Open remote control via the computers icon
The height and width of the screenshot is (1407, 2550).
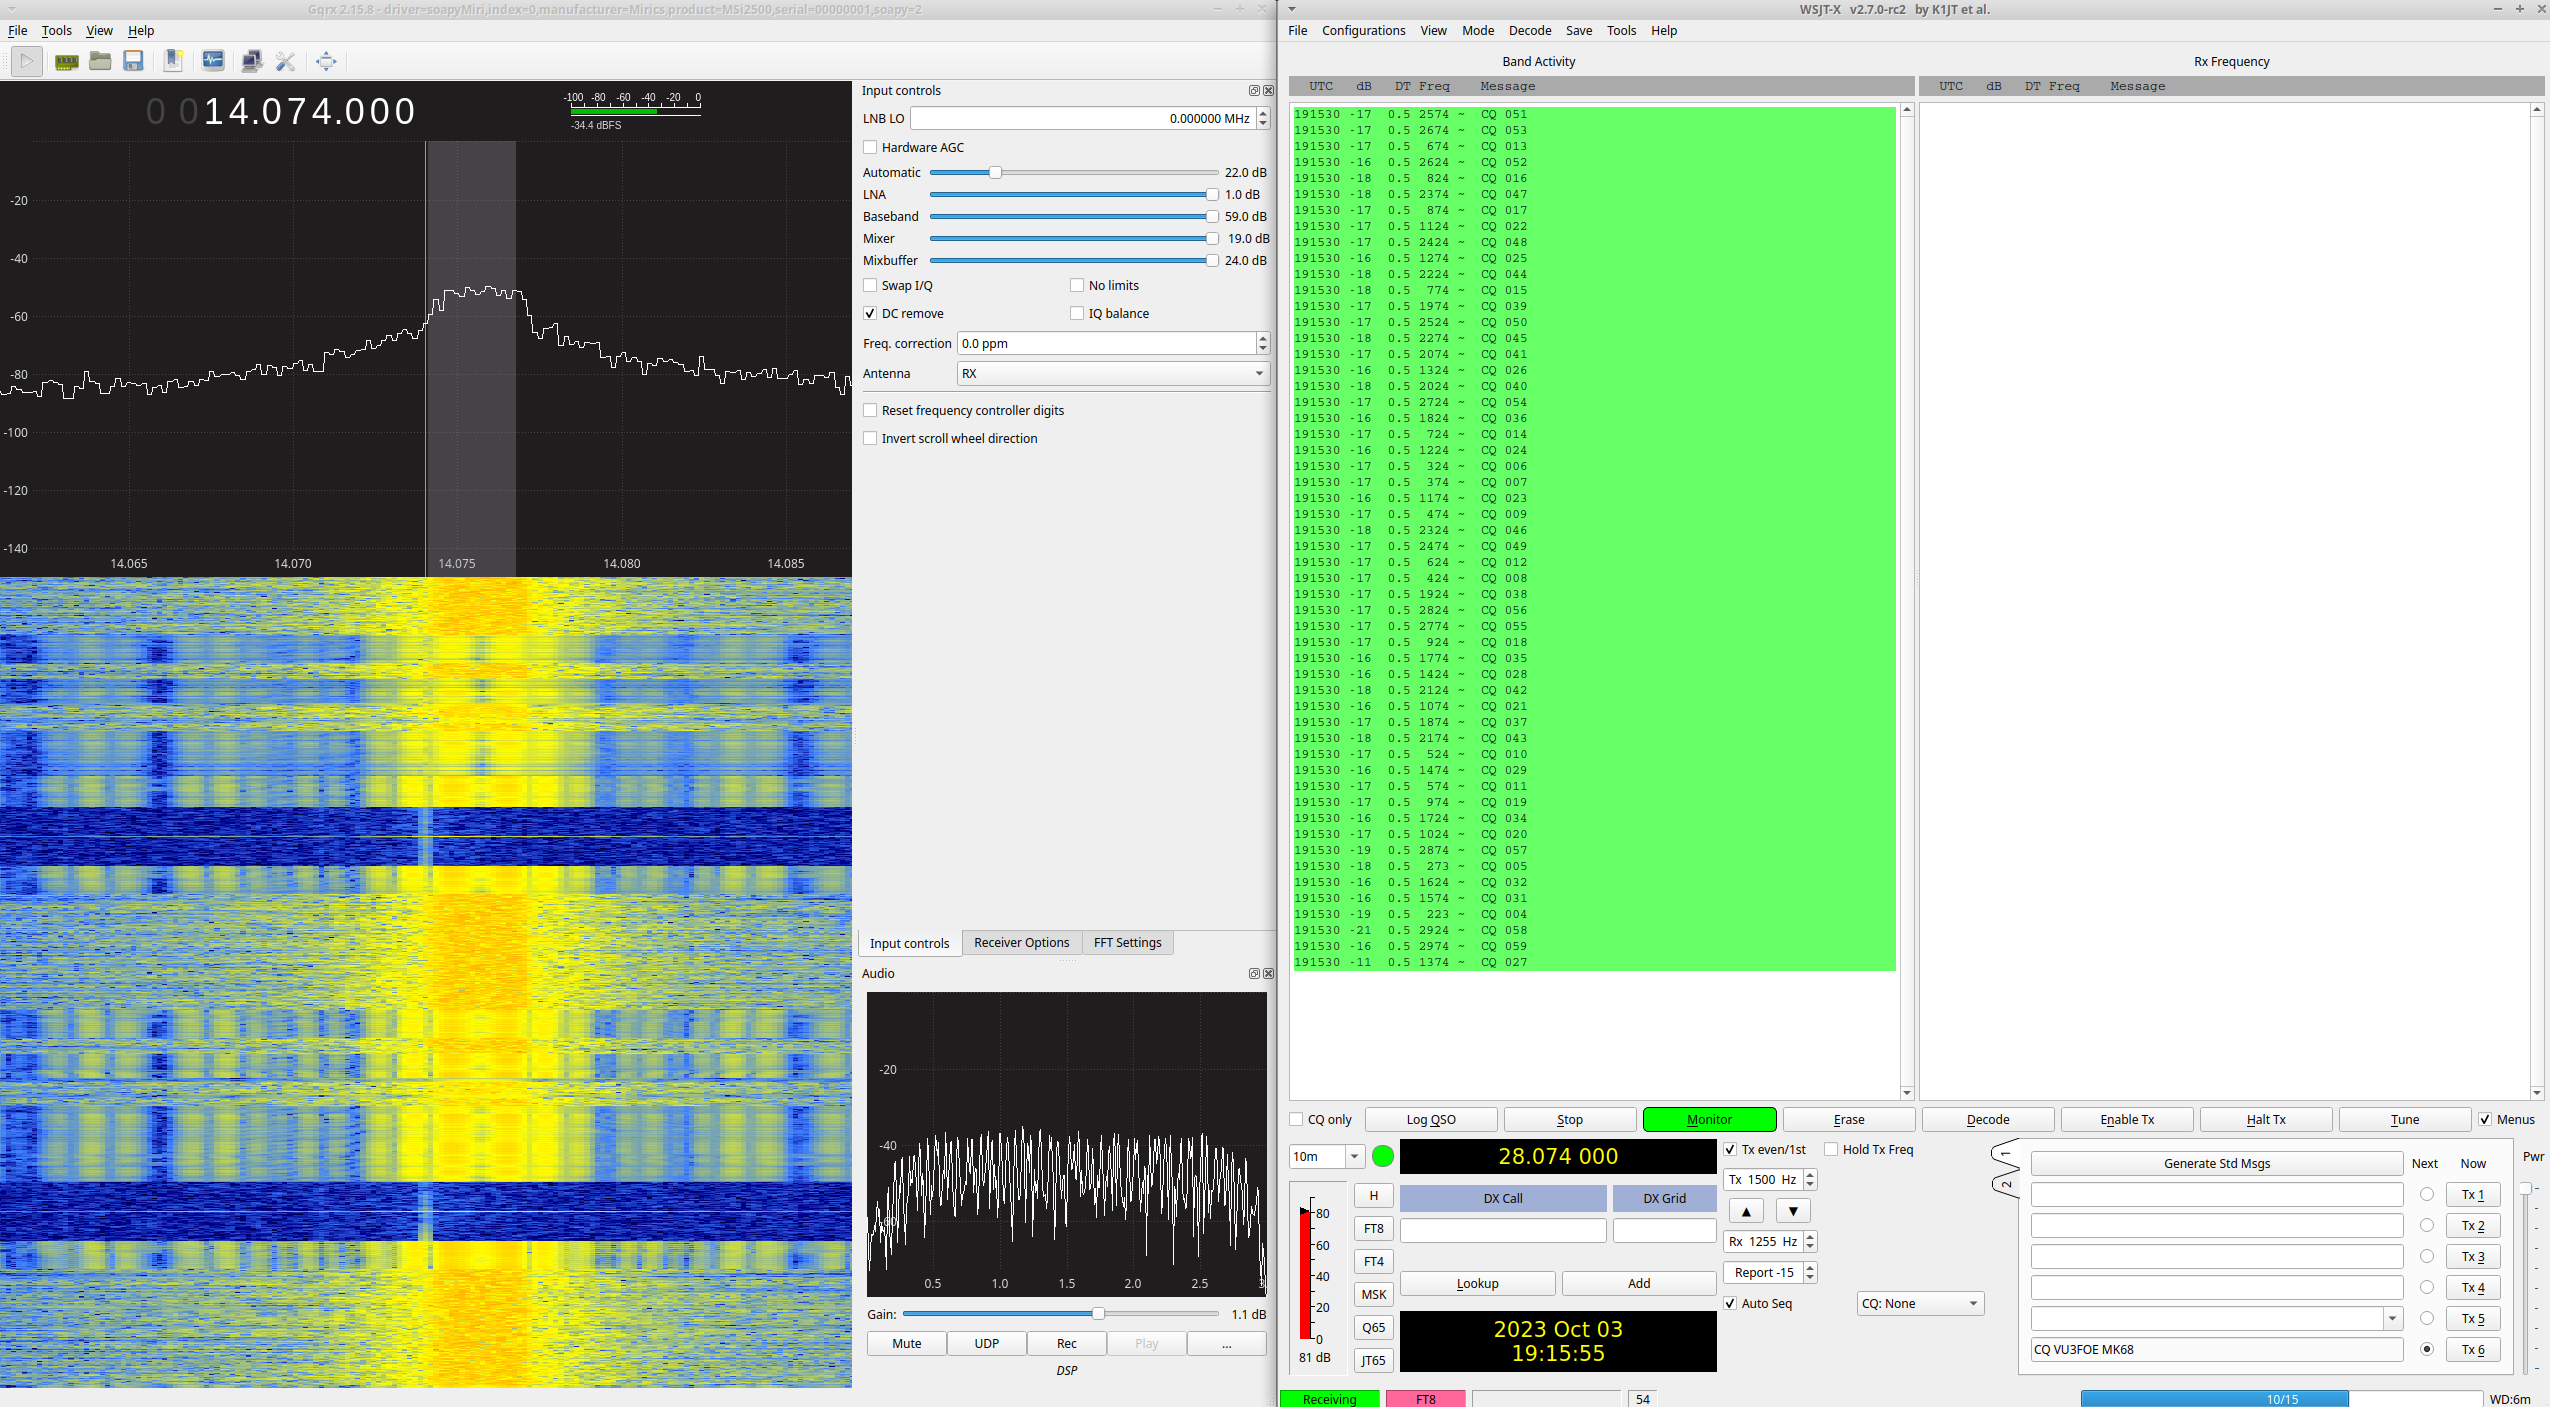pos(251,61)
